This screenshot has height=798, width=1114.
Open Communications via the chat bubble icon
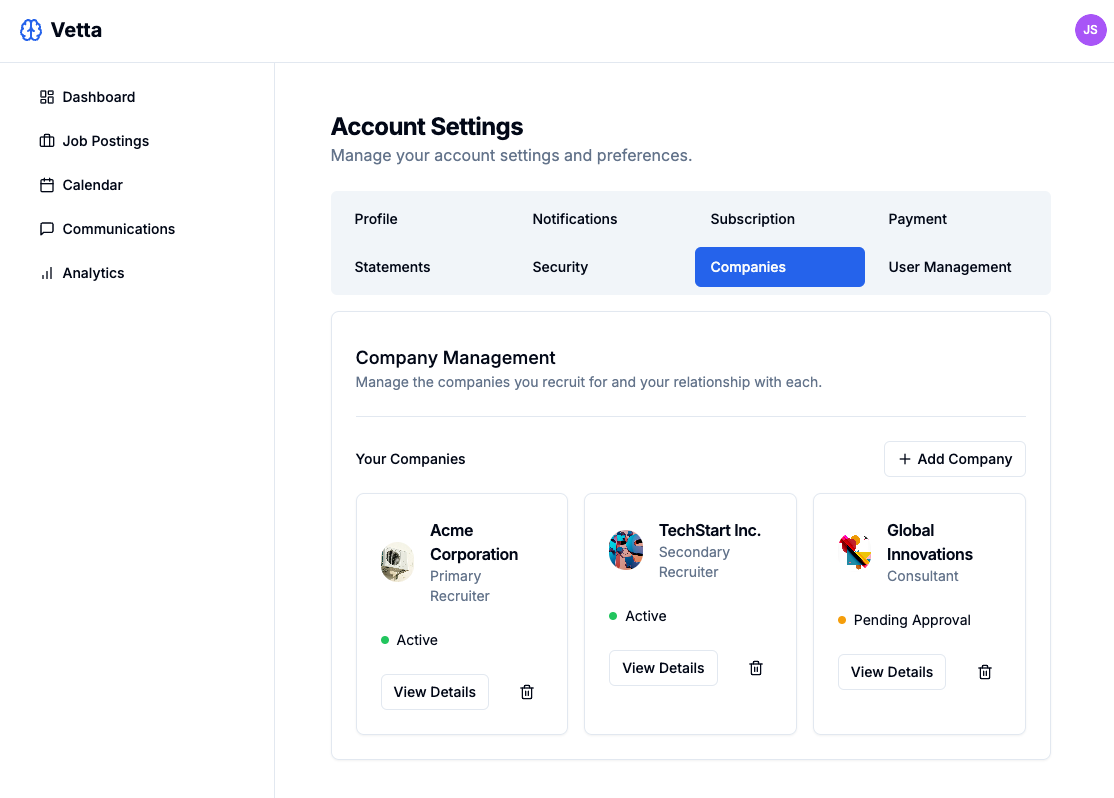click(46, 228)
